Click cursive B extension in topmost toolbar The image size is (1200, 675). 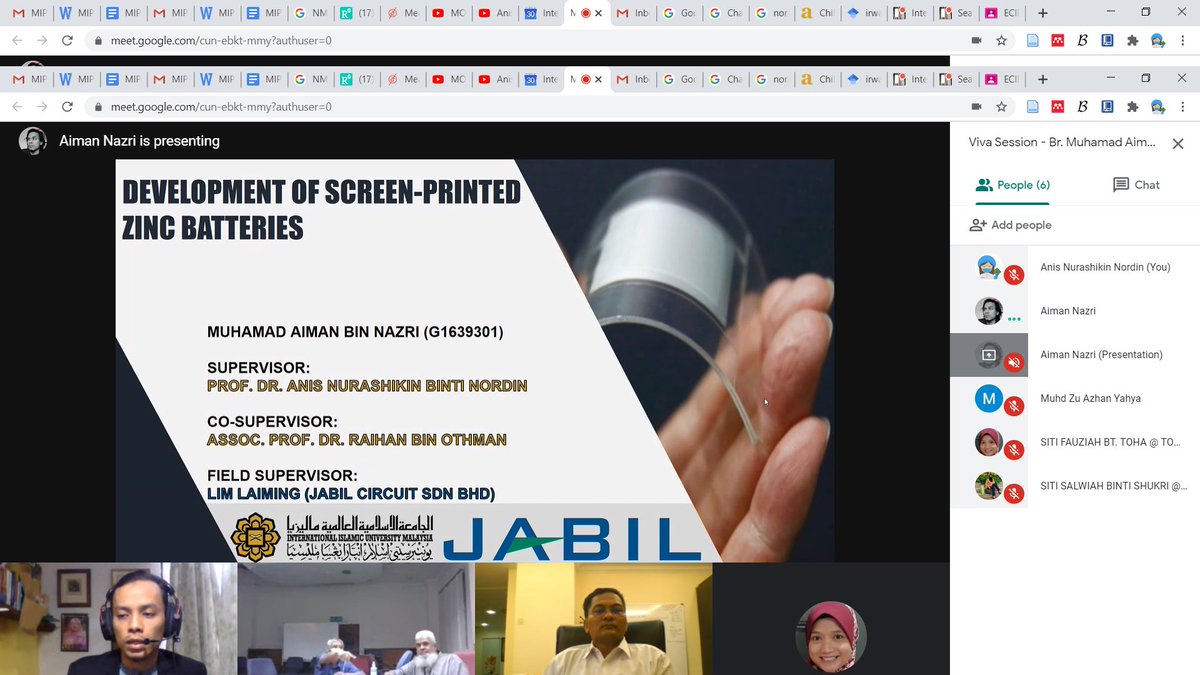tap(1083, 41)
